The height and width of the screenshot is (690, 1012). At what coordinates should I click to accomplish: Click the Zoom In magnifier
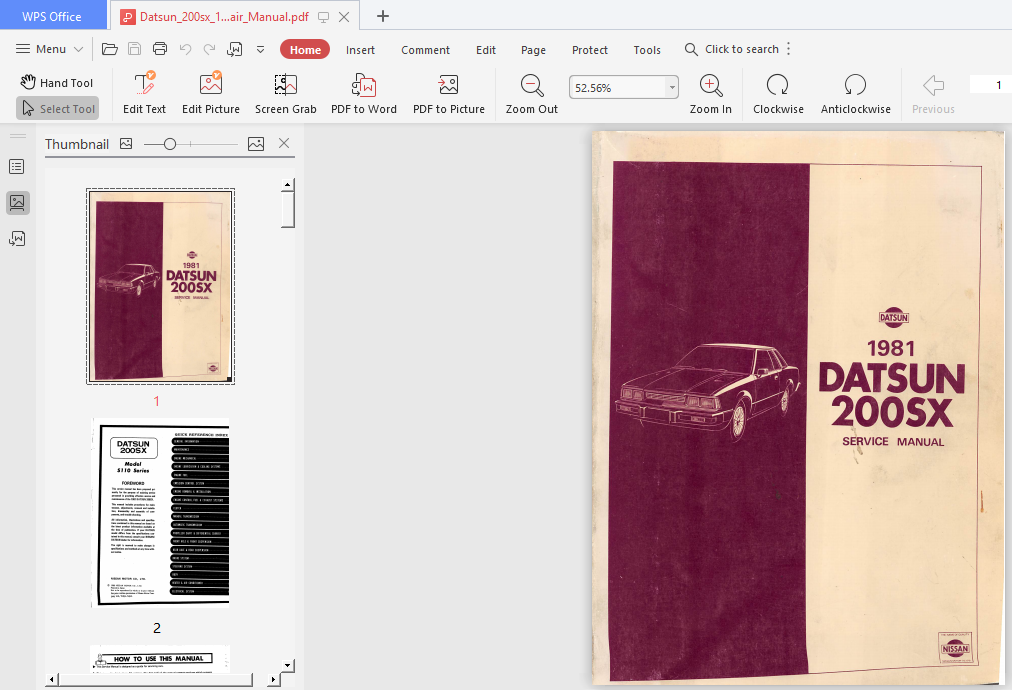711,93
